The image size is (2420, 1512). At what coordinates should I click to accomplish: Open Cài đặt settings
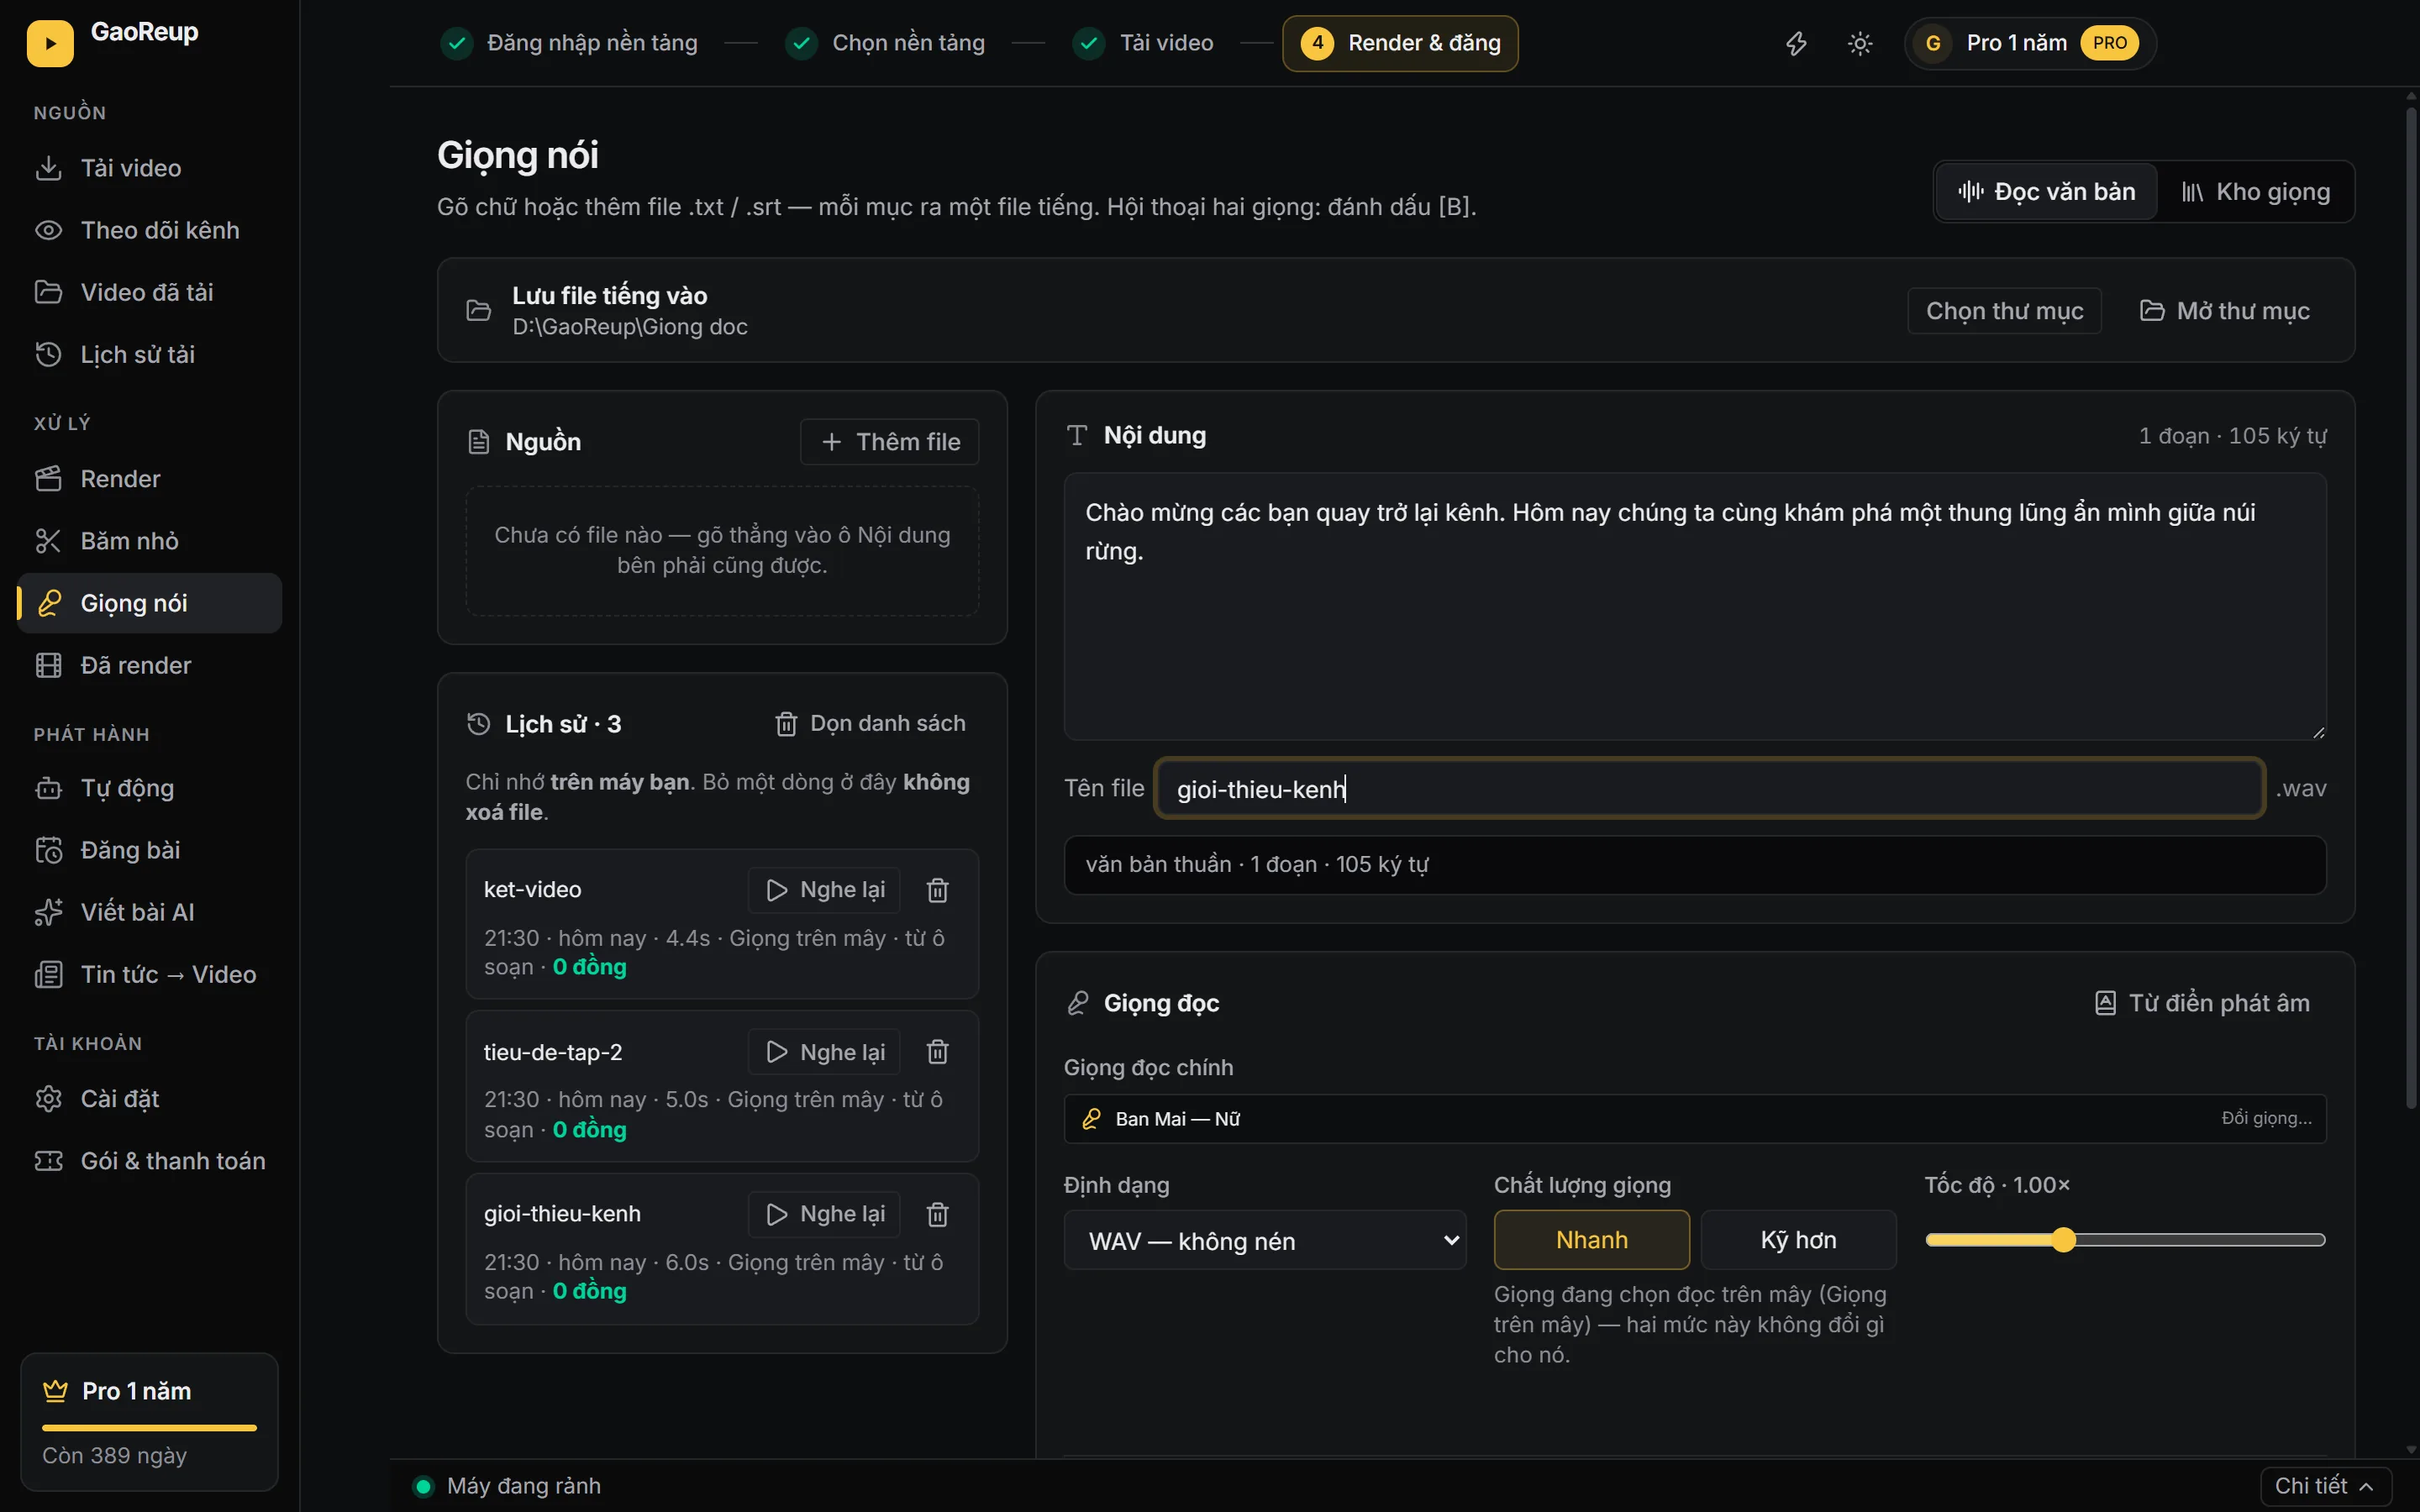click(x=150, y=1098)
